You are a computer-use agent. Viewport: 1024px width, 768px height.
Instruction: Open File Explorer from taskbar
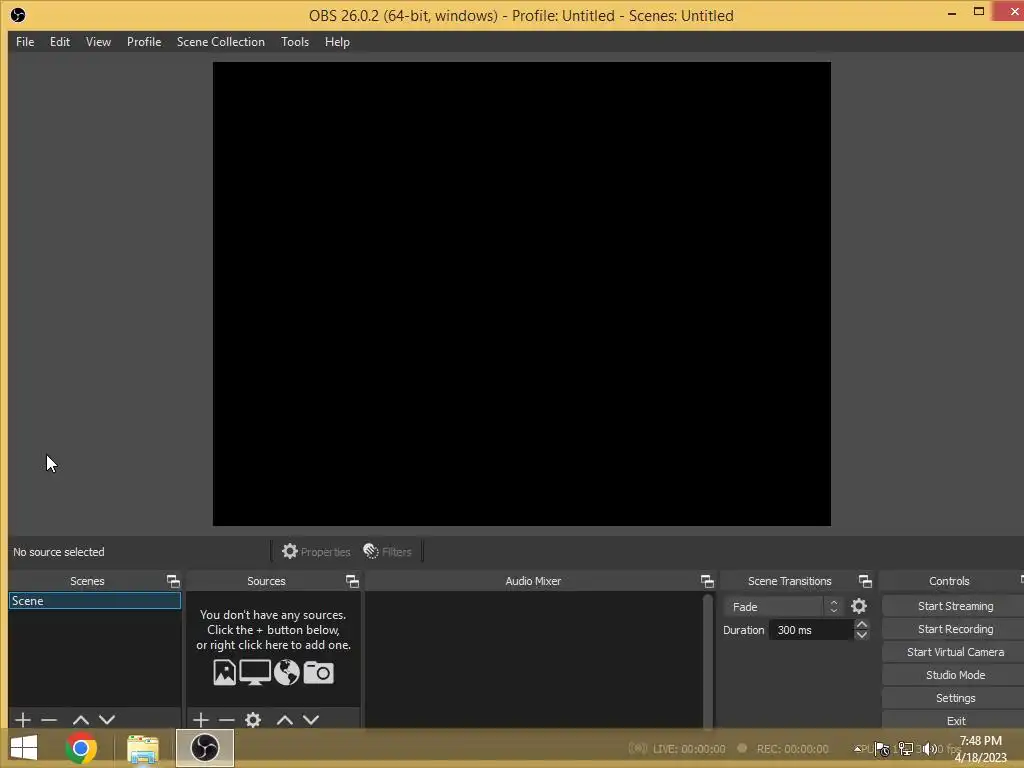pyautogui.click(x=142, y=748)
